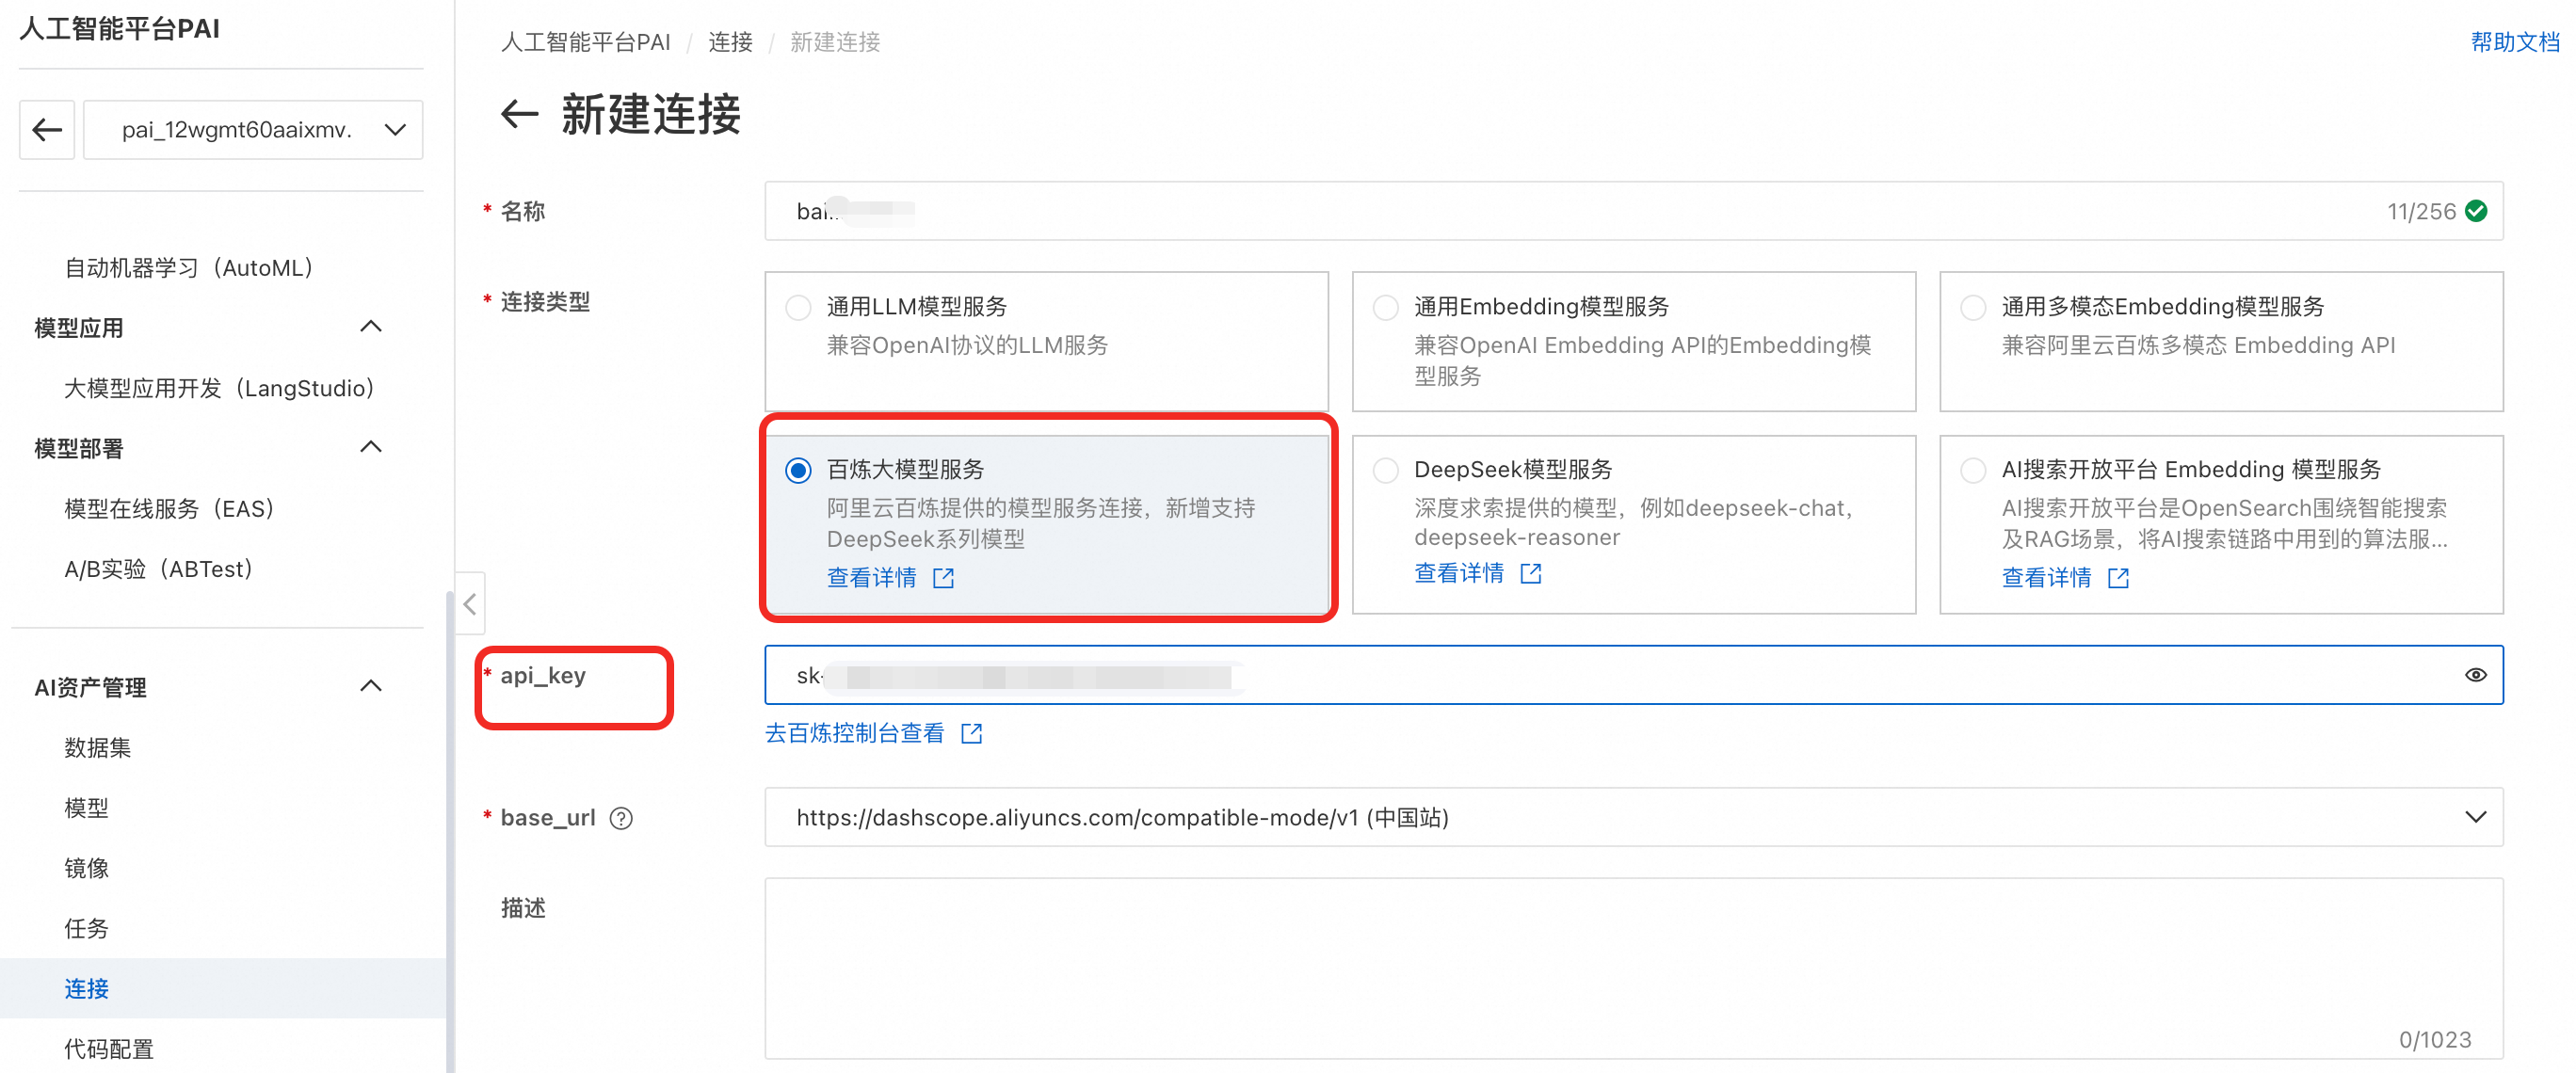Click into the 描述 text area
2576x1073 pixels.
(1633, 968)
